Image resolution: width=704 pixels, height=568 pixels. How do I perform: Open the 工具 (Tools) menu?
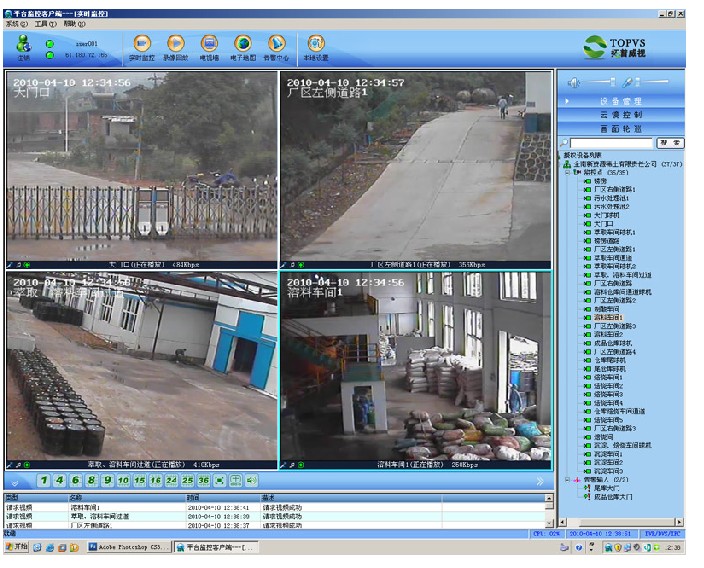[x=43, y=23]
